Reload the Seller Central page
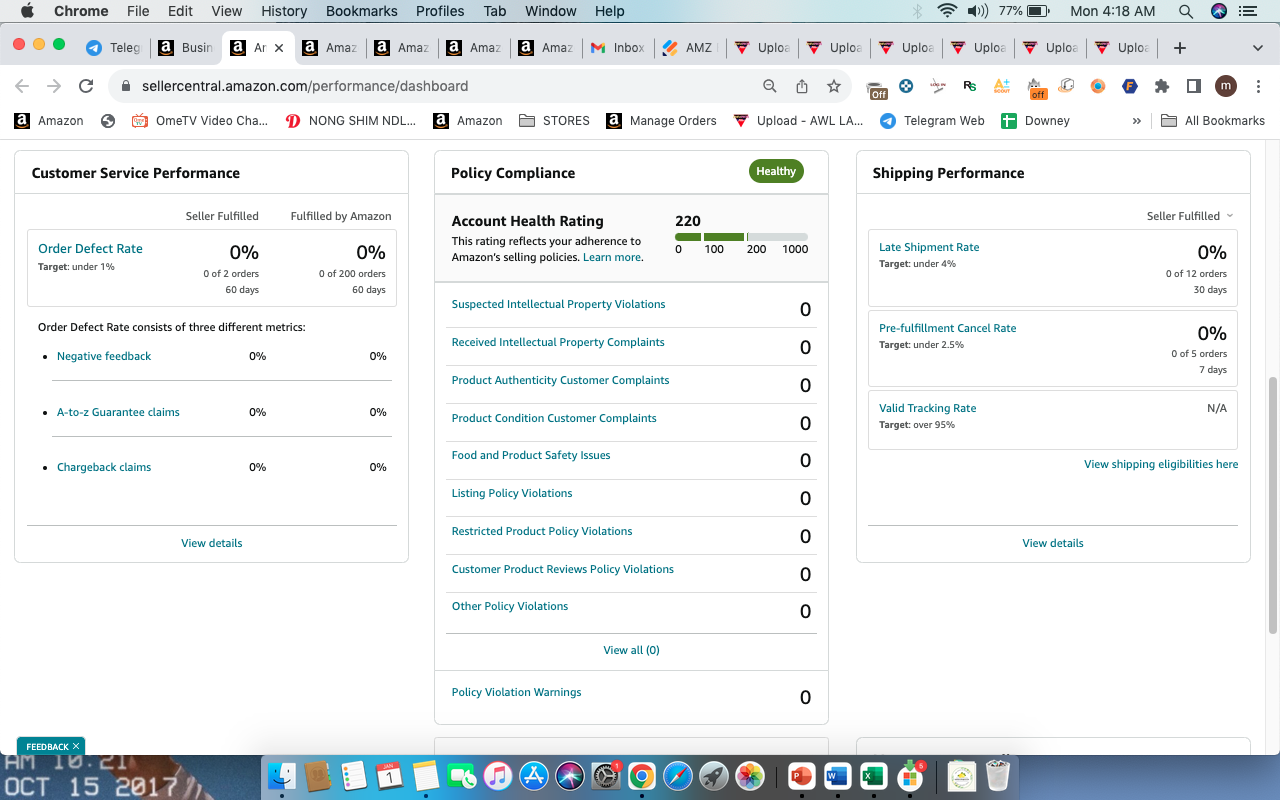The image size is (1280, 800). (86, 86)
